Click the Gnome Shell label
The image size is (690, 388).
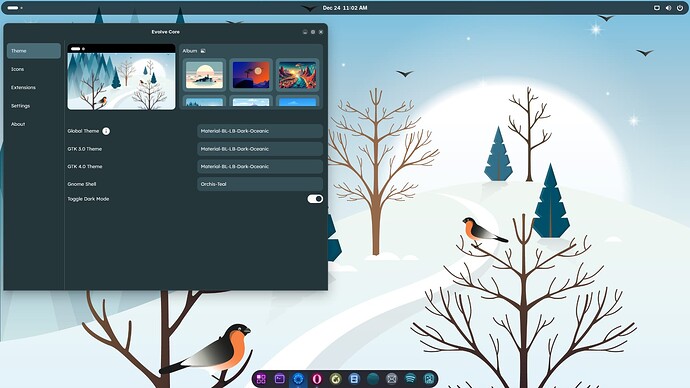(x=82, y=184)
